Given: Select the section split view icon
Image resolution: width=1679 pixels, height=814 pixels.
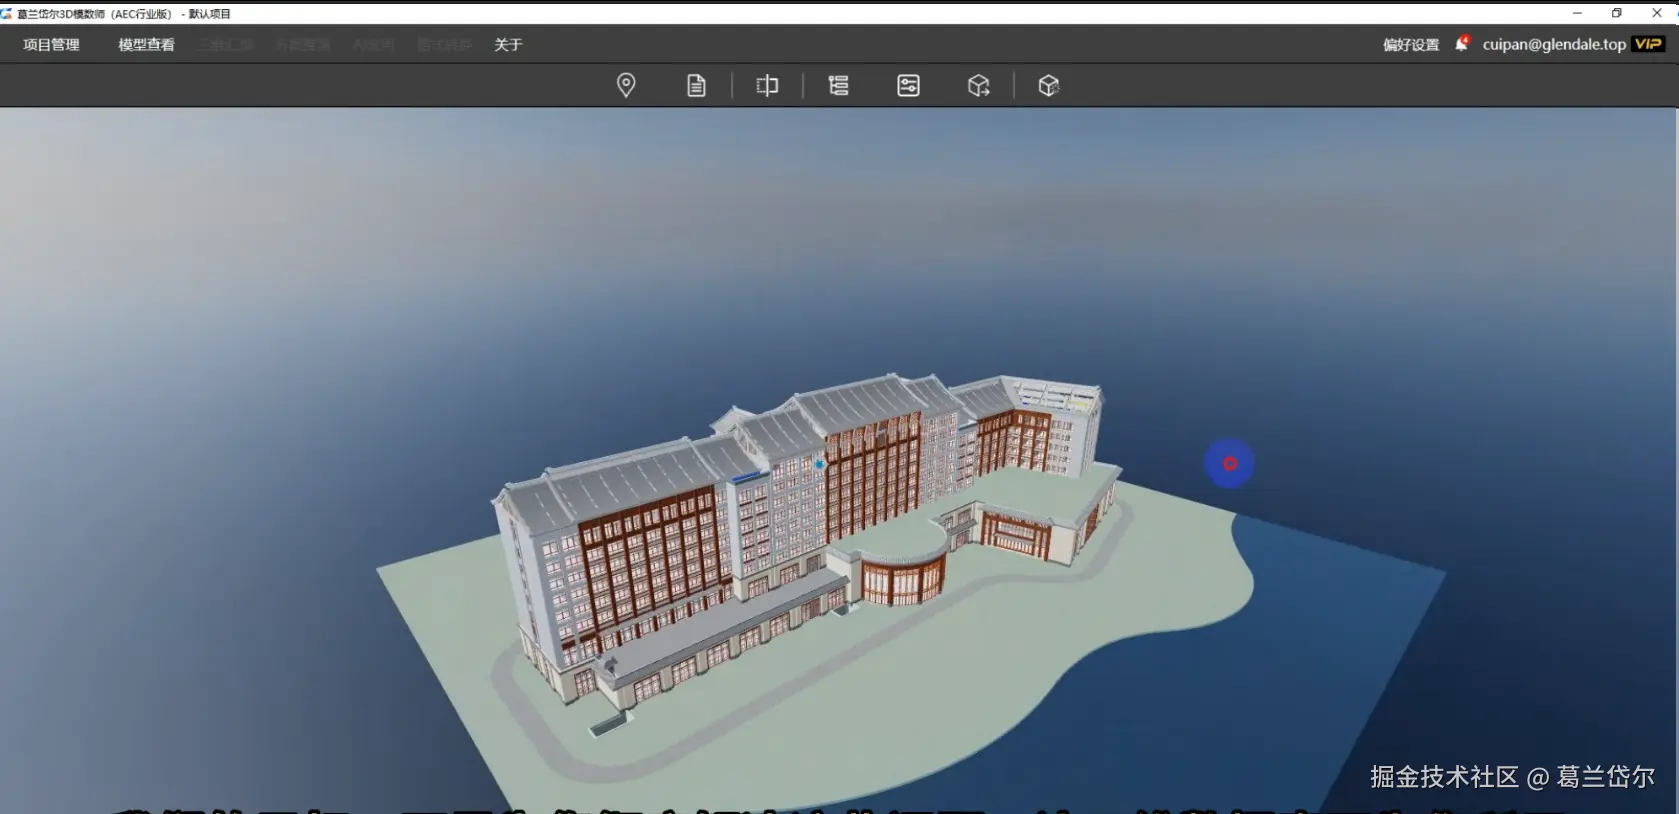Looking at the screenshot, I should [x=767, y=86].
